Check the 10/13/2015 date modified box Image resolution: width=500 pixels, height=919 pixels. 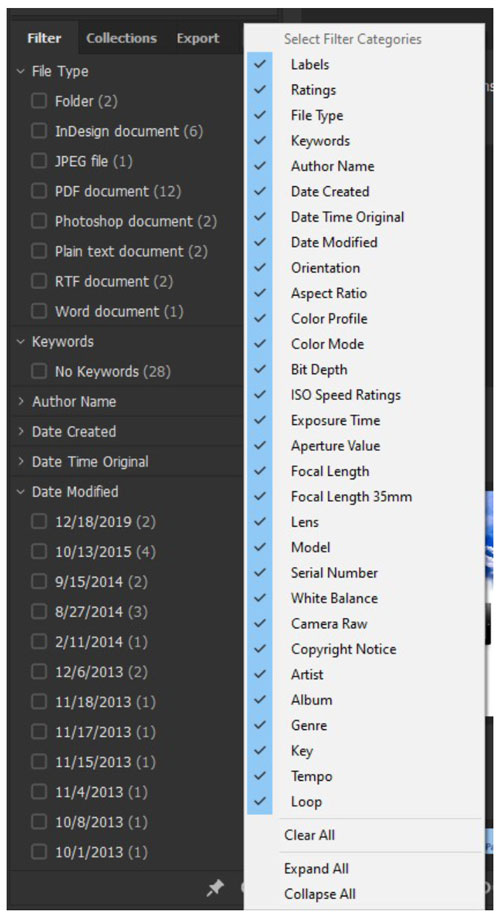point(39,552)
